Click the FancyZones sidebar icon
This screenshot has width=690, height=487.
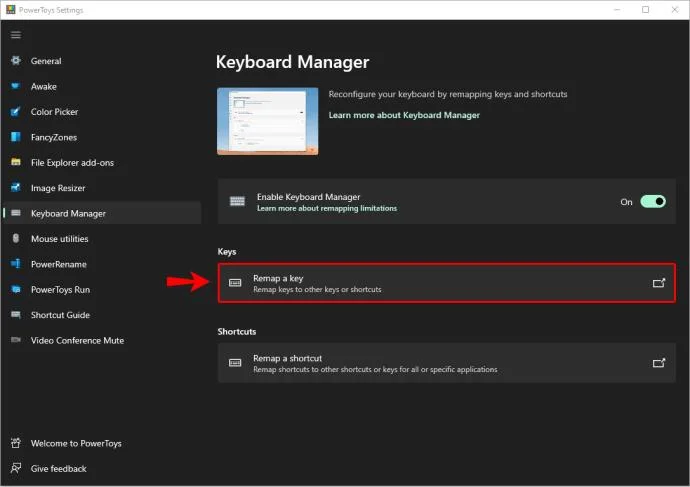(16, 137)
